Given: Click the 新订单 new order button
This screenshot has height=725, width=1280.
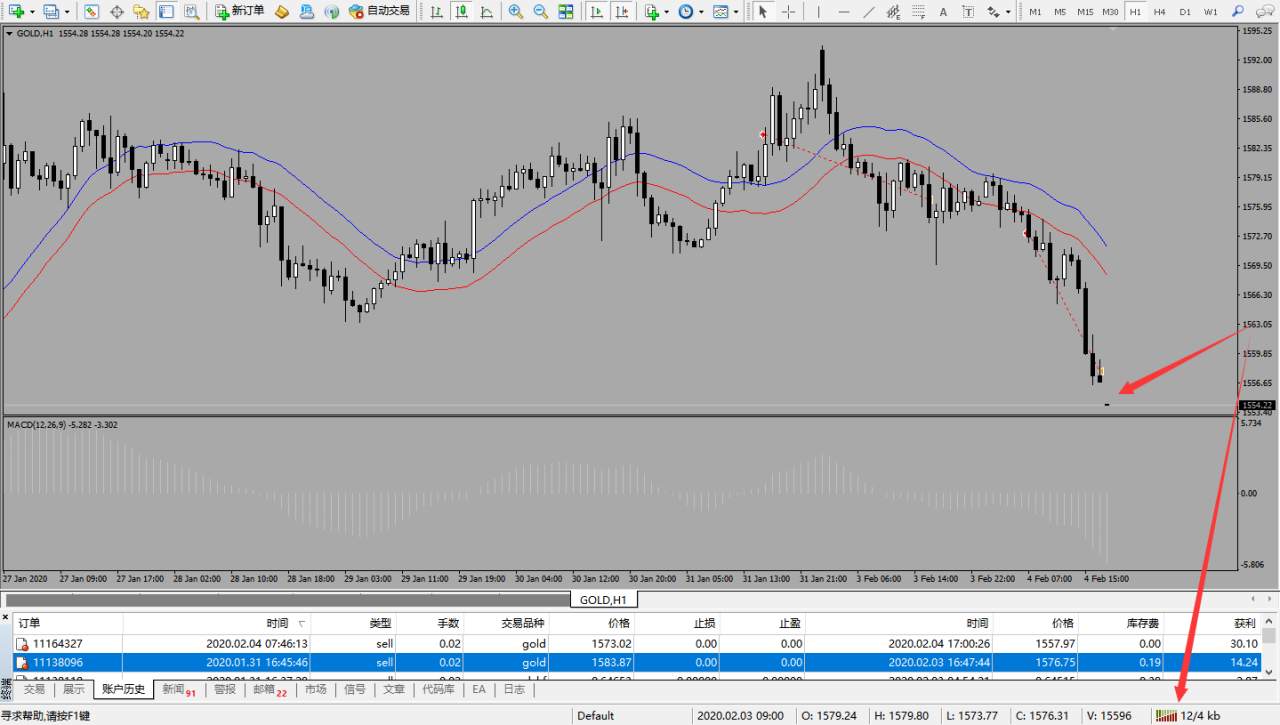Looking at the screenshot, I should [240, 11].
